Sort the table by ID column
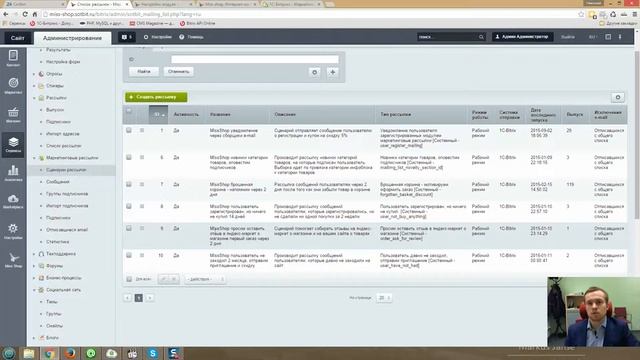Image resolution: width=640 pixels, height=360 pixels. tap(158, 115)
